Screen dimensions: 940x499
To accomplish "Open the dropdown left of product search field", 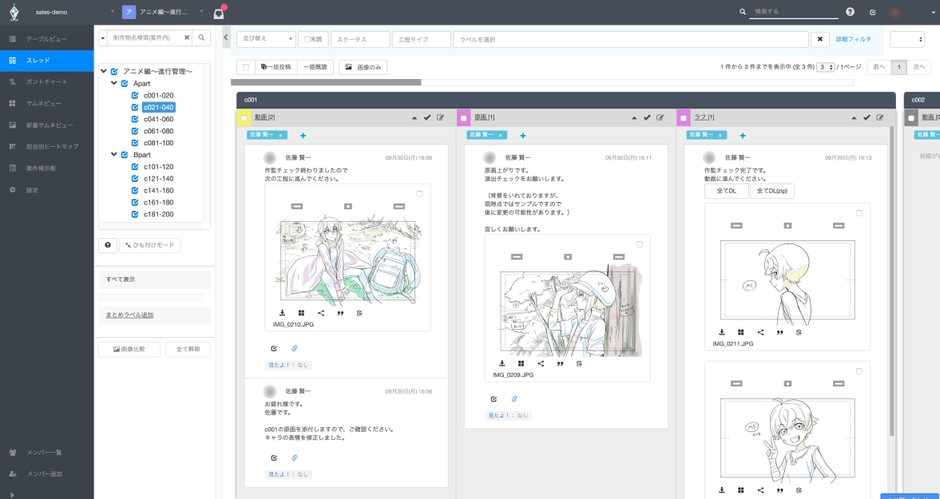I will 103,38.
